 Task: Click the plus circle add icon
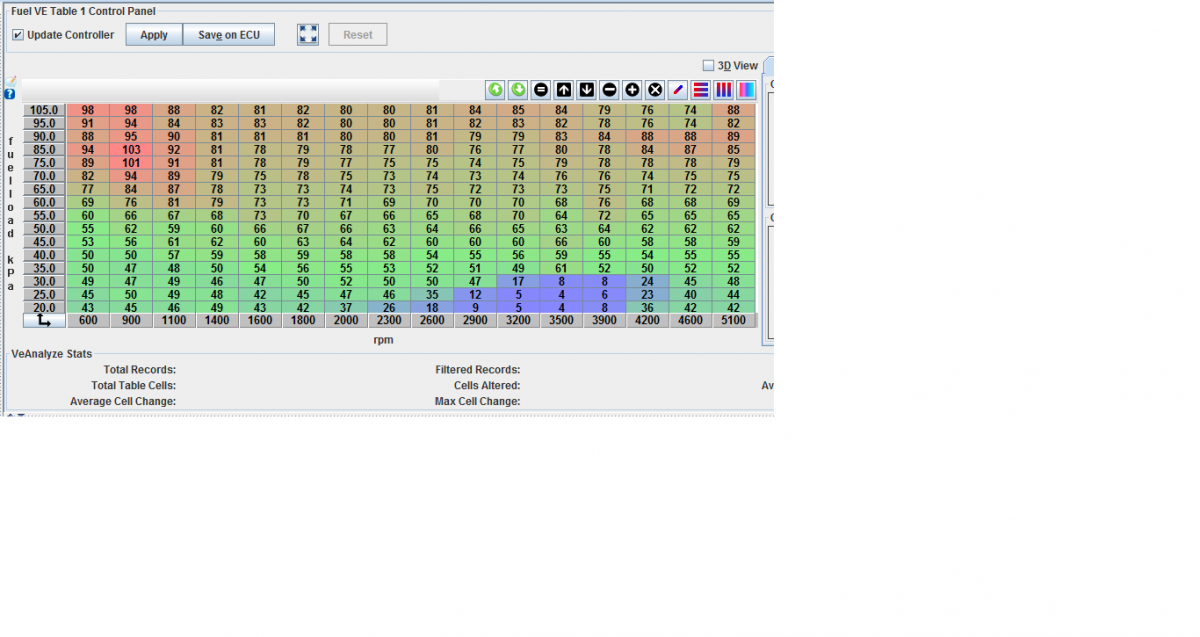[x=632, y=90]
